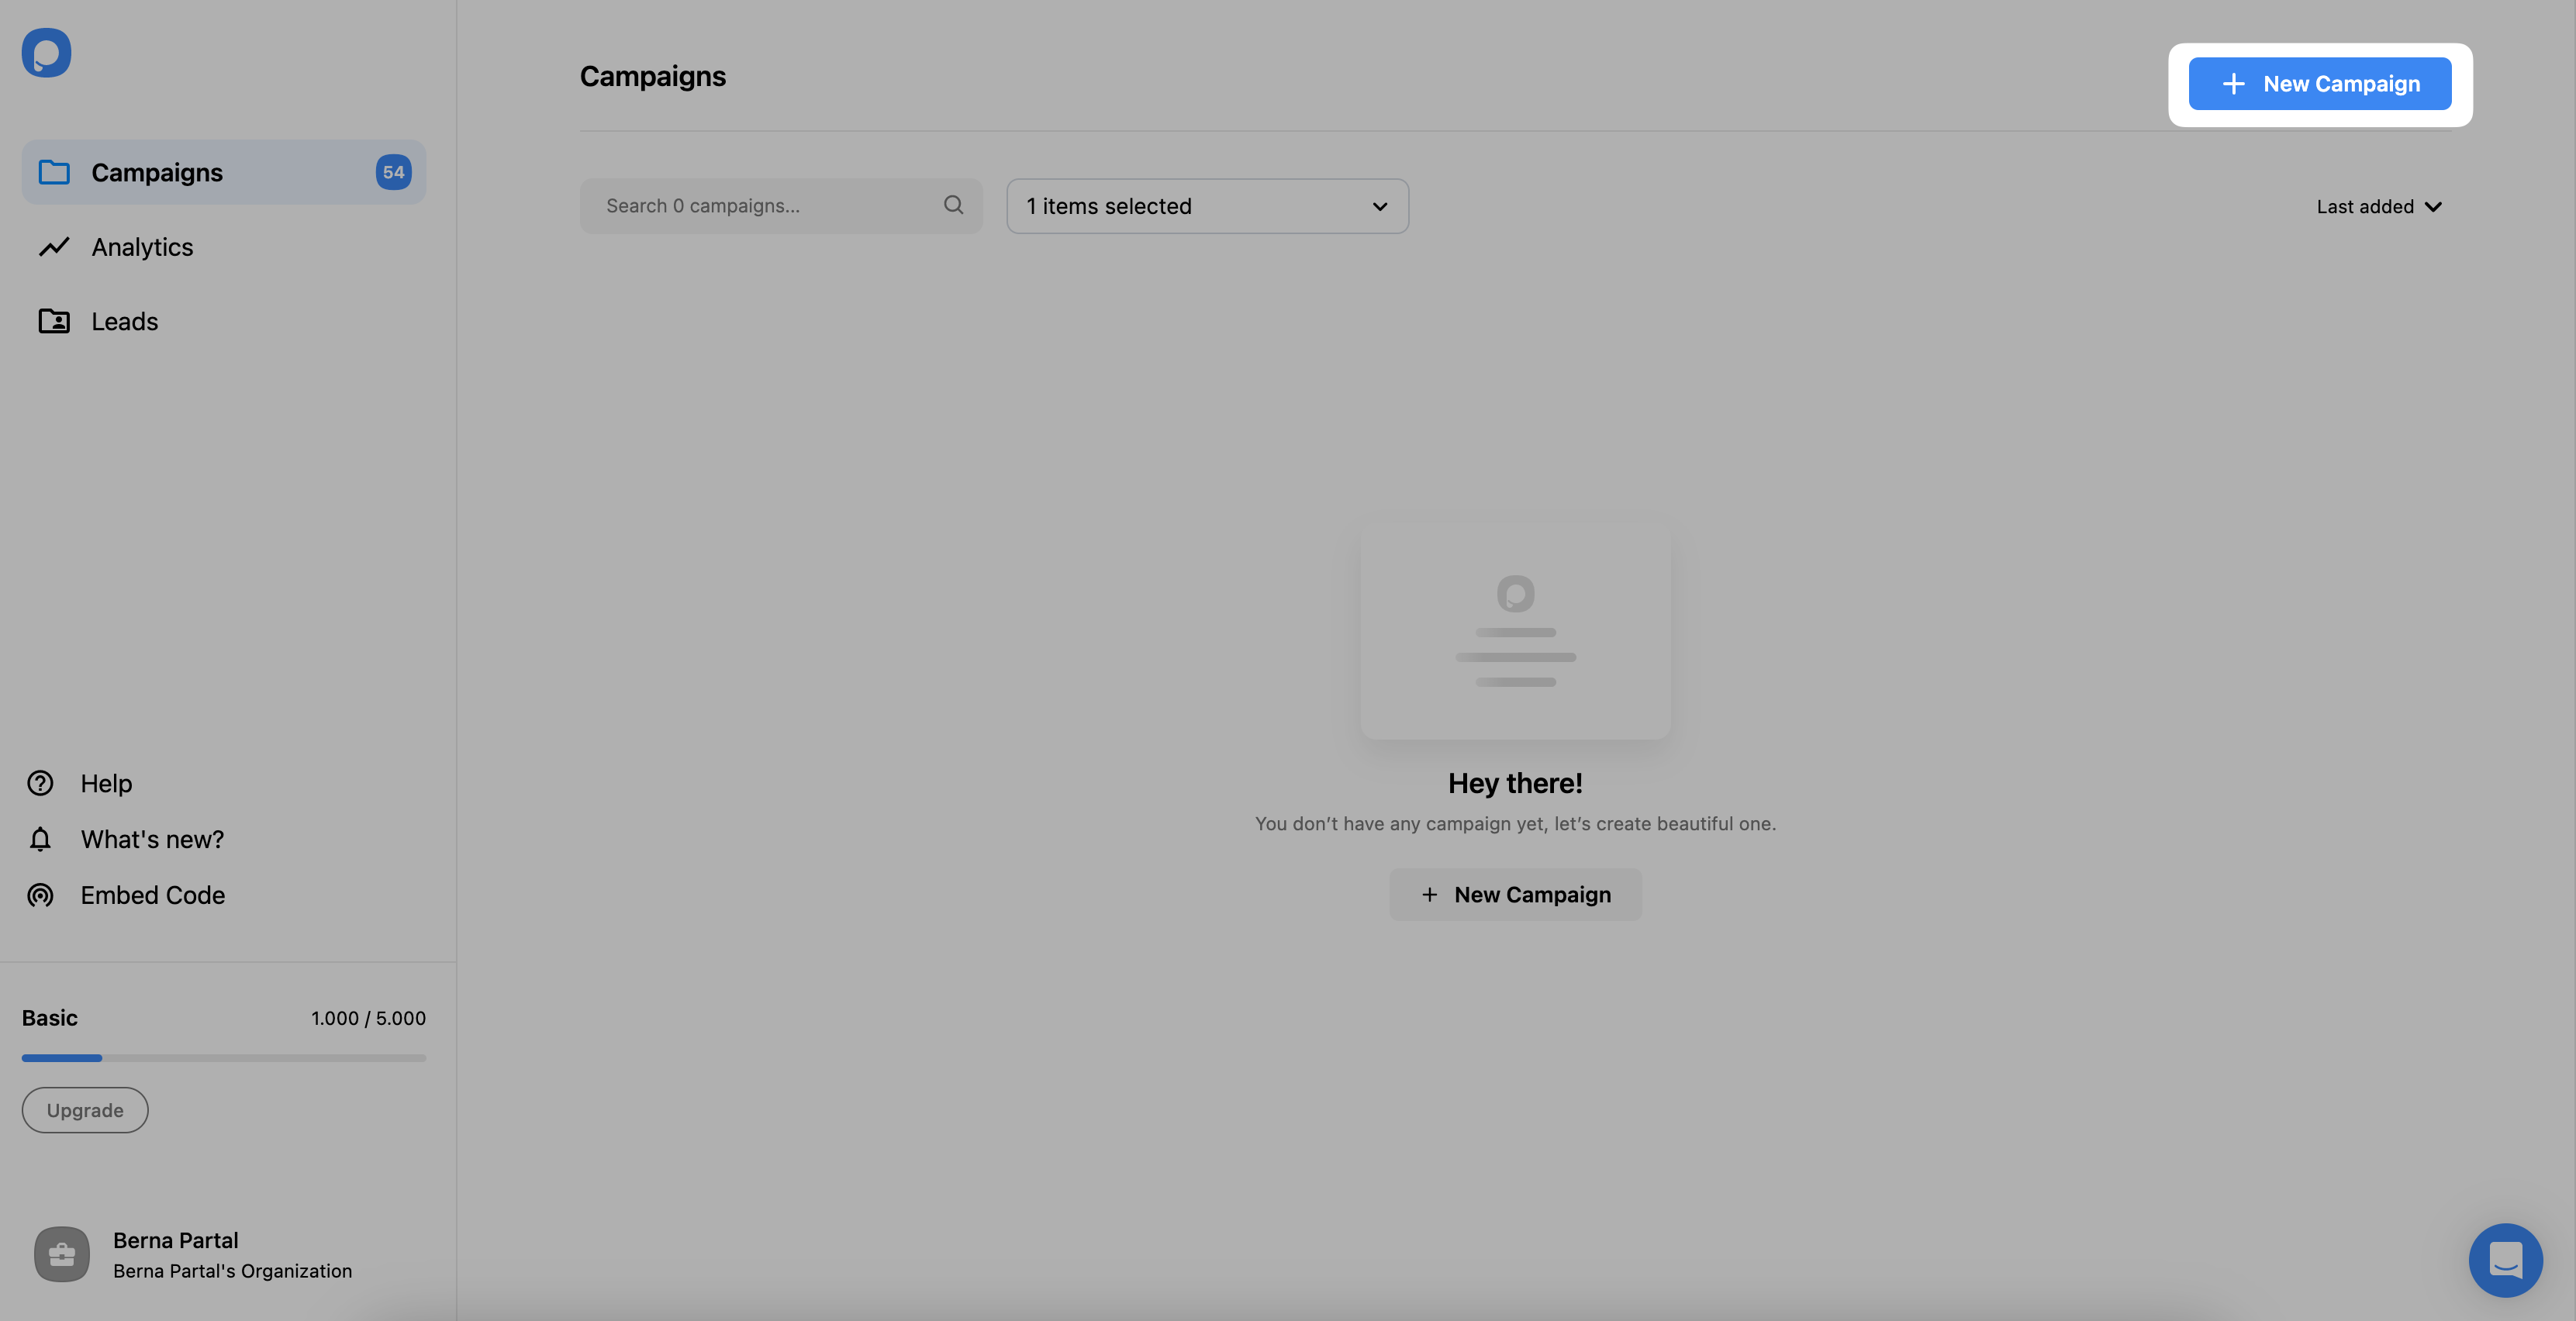This screenshot has width=2576, height=1321.
Task: Select the Analytics menu item in sidebar
Action: (x=142, y=246)
